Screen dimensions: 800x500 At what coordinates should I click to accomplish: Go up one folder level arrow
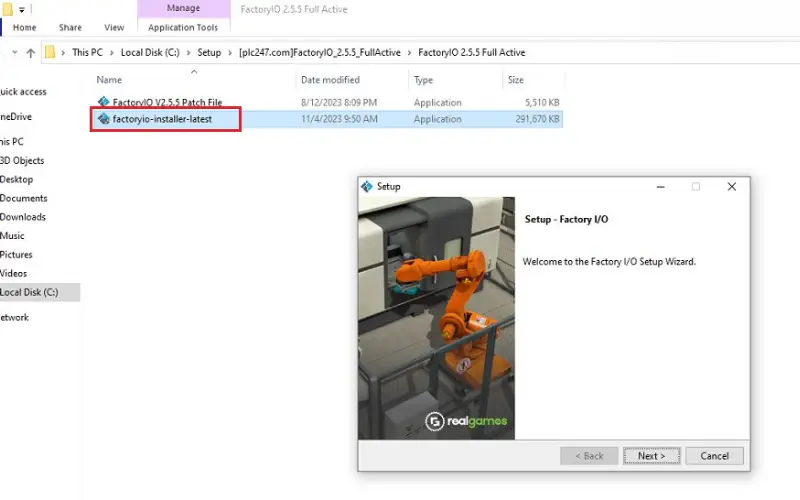31,53
